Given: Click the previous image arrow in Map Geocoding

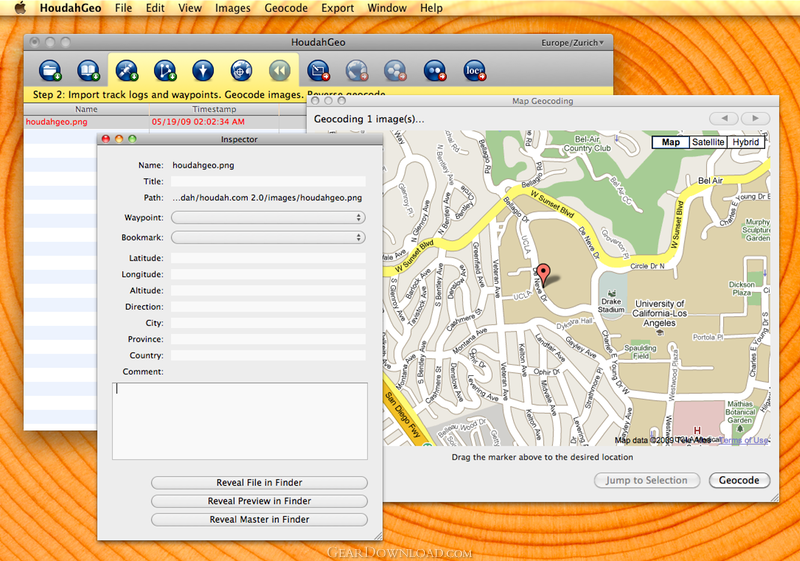Looking at the screenshot, I should click(724, 118).
